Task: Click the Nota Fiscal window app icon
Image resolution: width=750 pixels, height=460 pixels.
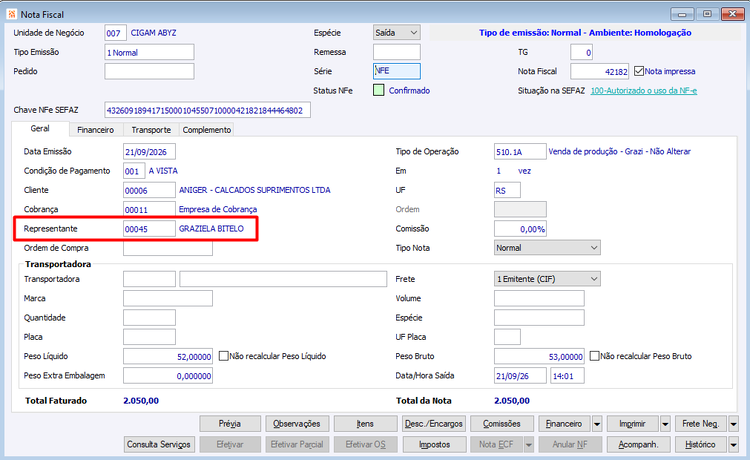Action: tap(11, 14)
